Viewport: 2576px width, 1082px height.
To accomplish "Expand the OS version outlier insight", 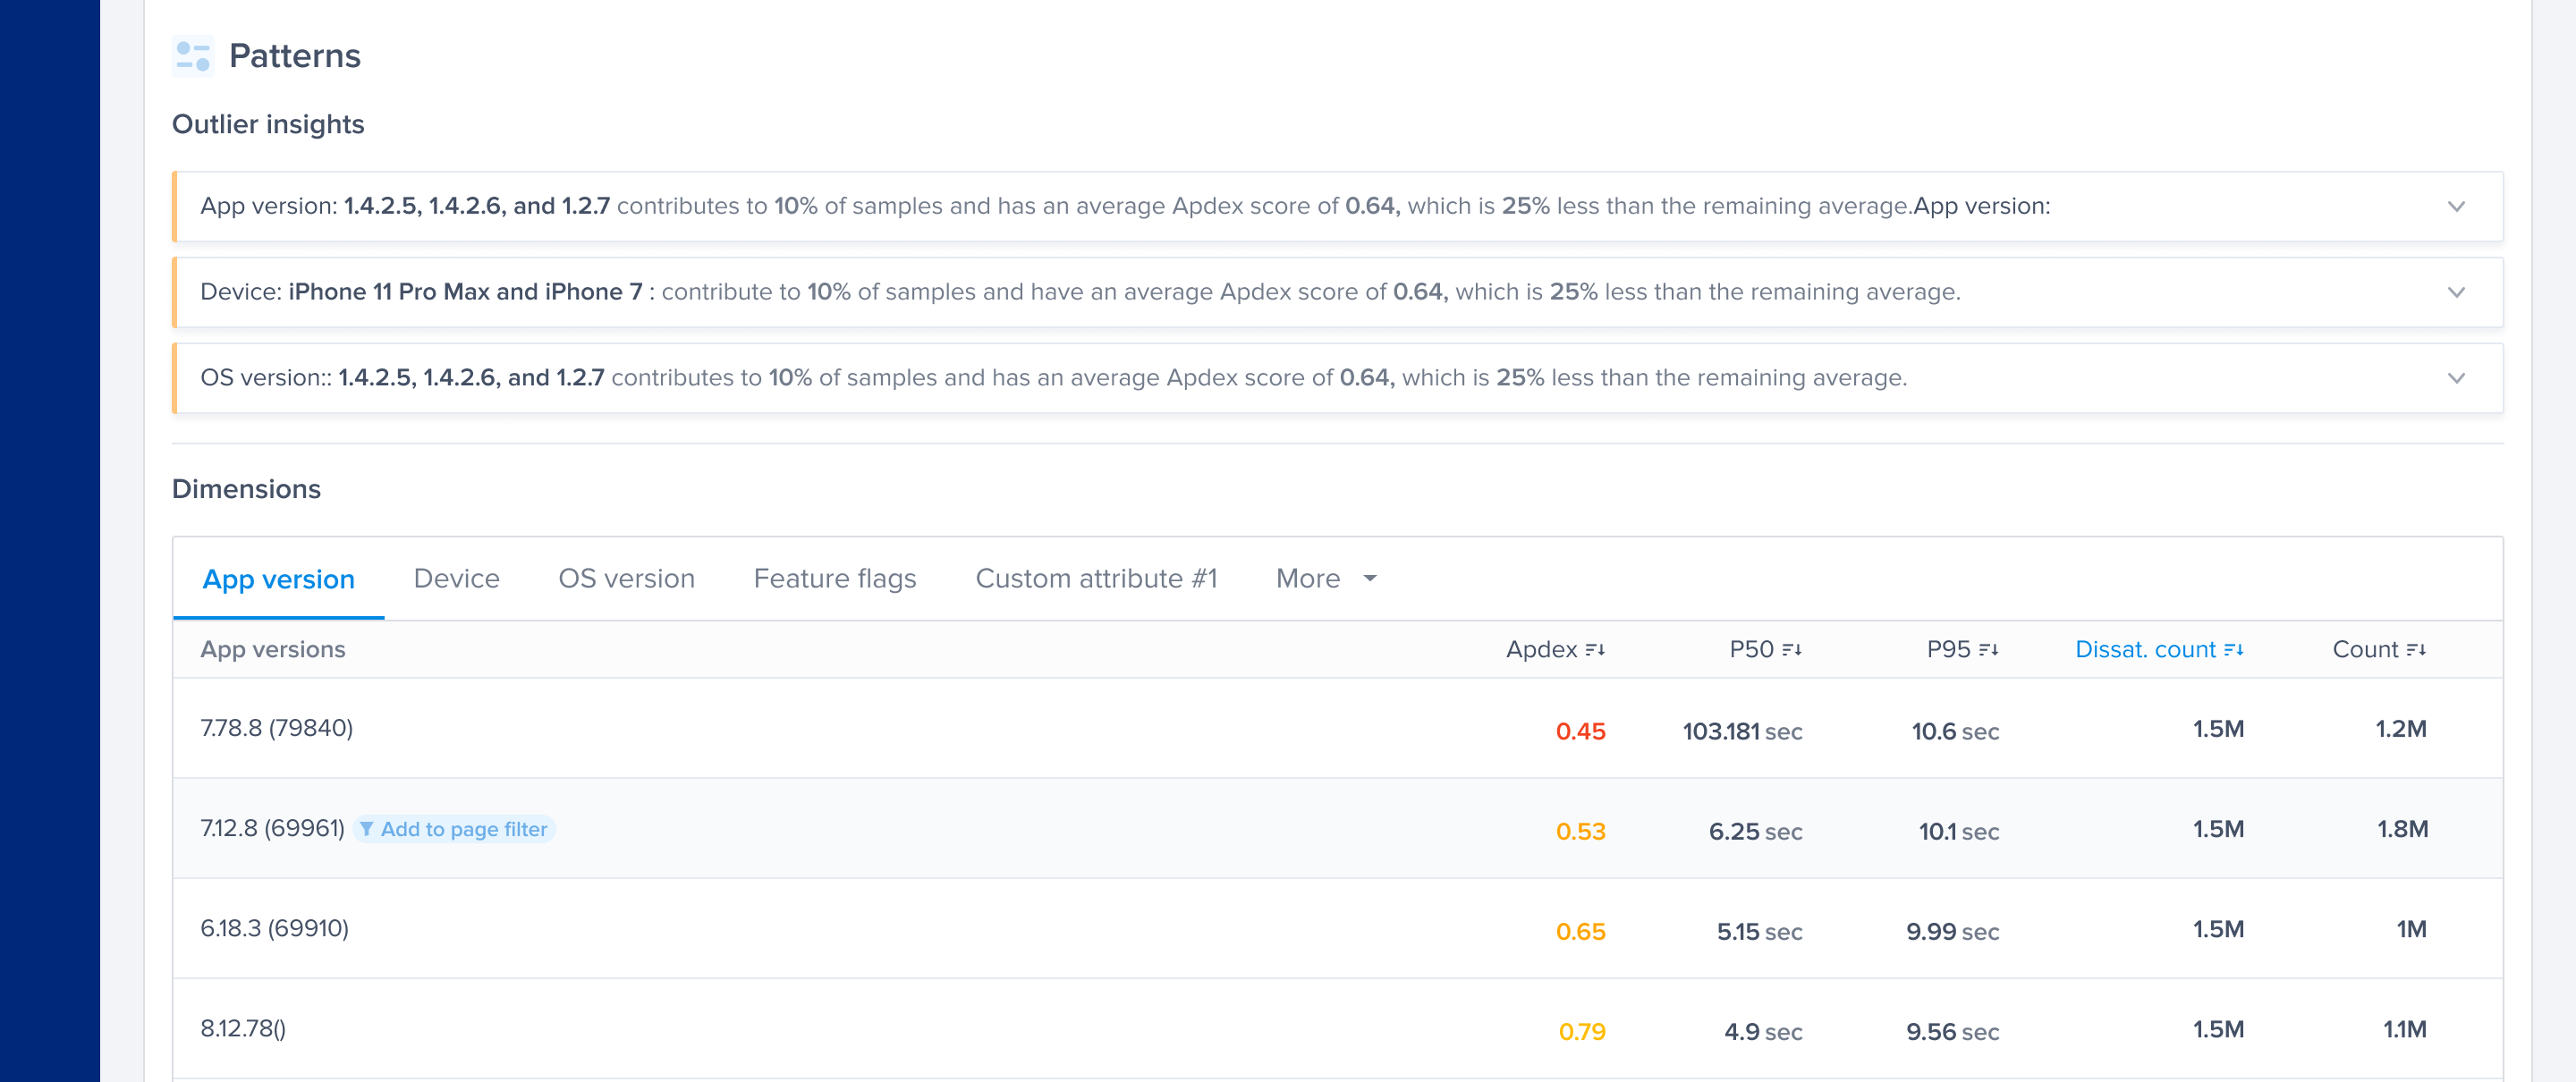I will (2456, 379).
